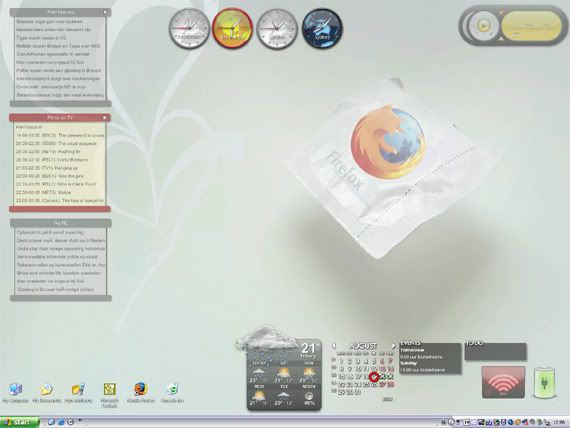Click the Windows Start button
The height and width of the screenshot is (428, 570).
coord(19,422)
